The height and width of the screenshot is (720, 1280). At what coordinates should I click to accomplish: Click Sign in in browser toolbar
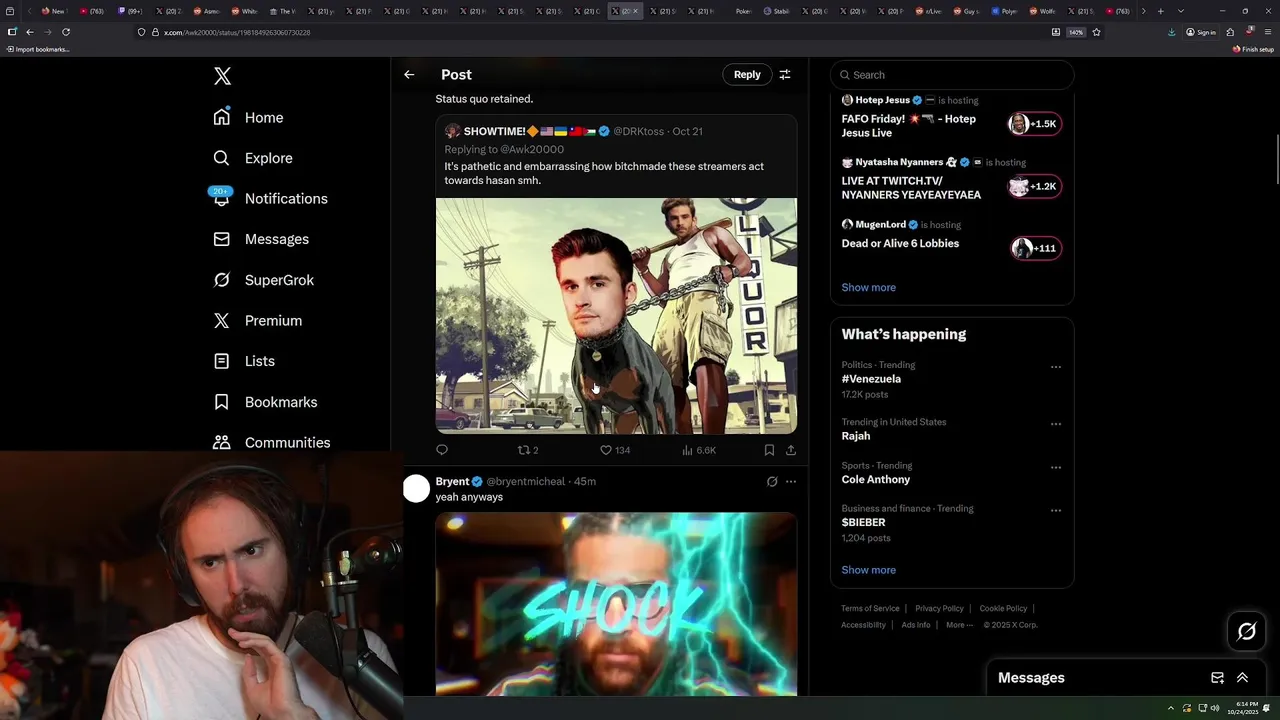click(x=1201, y=32)
